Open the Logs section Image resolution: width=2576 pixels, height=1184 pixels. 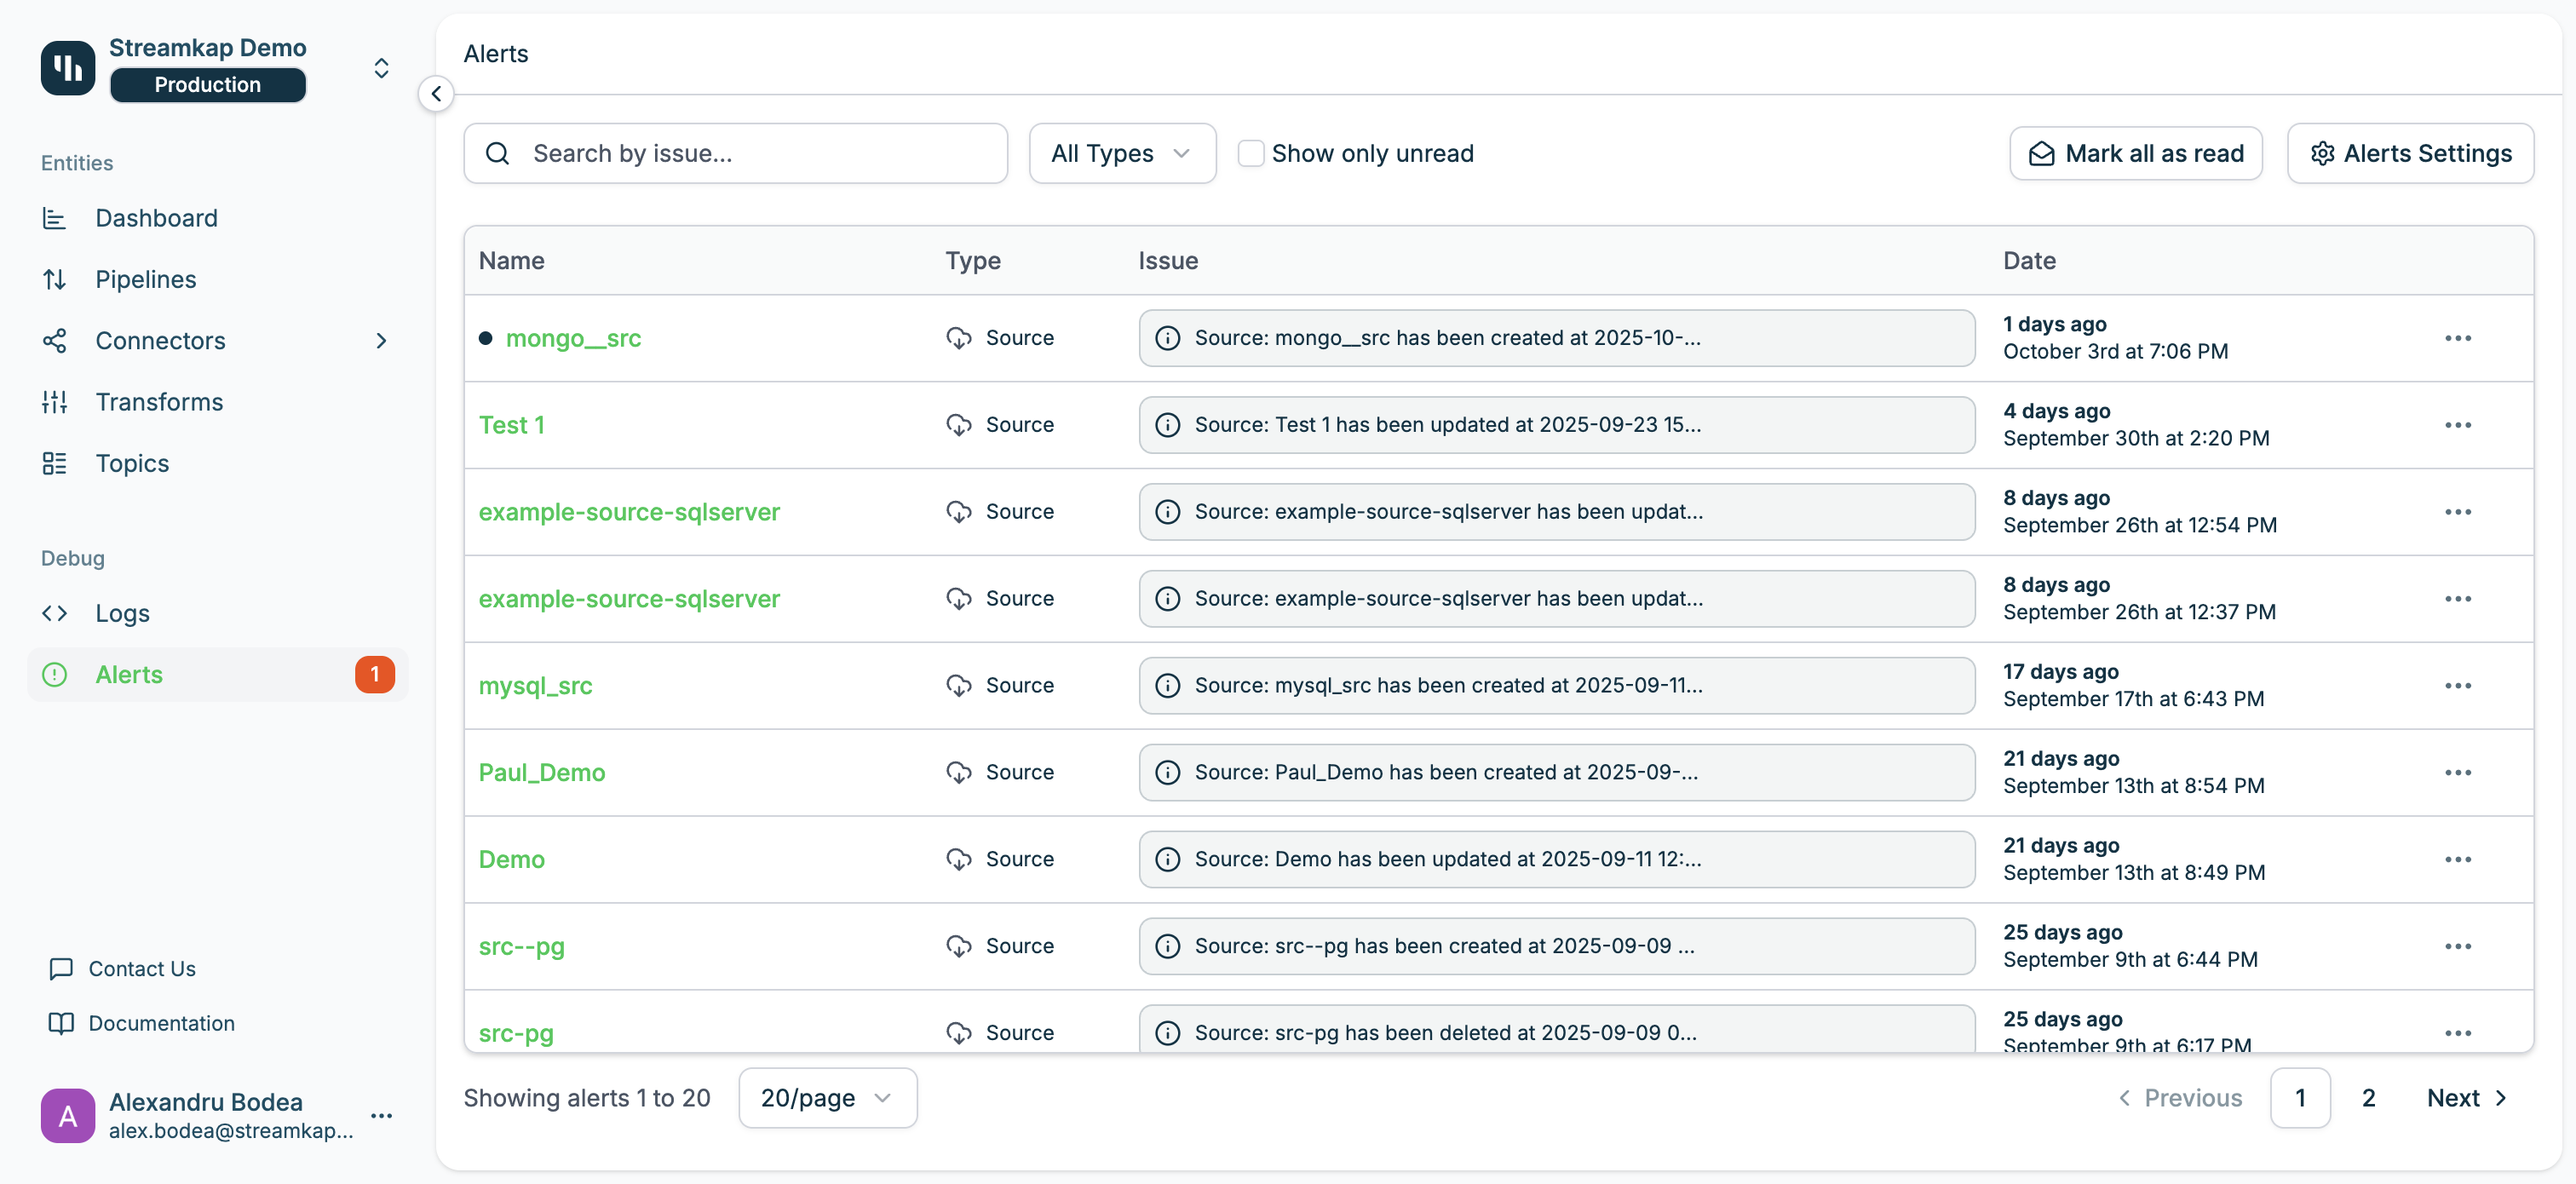[122, 613]
